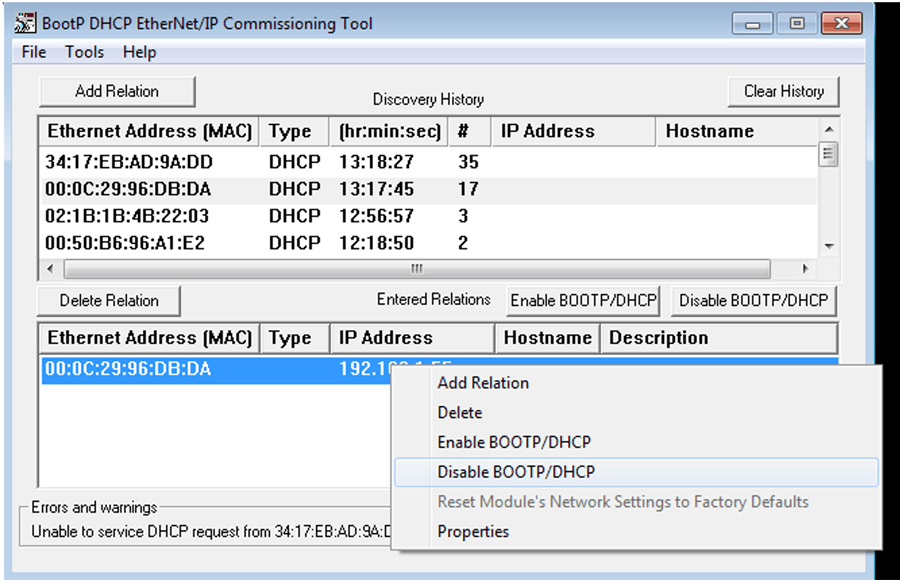Choose Enable BOOTP/DHCP from the context menu
900x580 pixels.
pos(637,442)
